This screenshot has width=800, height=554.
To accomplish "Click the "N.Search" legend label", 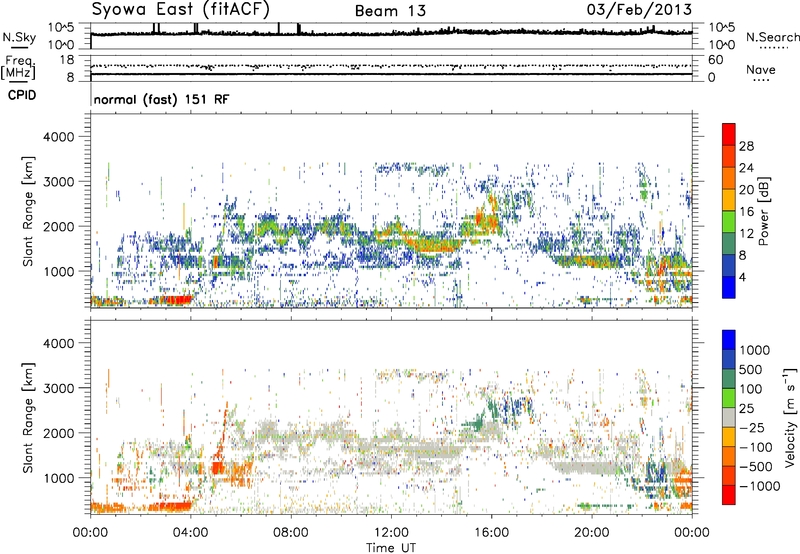I will (772, 37).
